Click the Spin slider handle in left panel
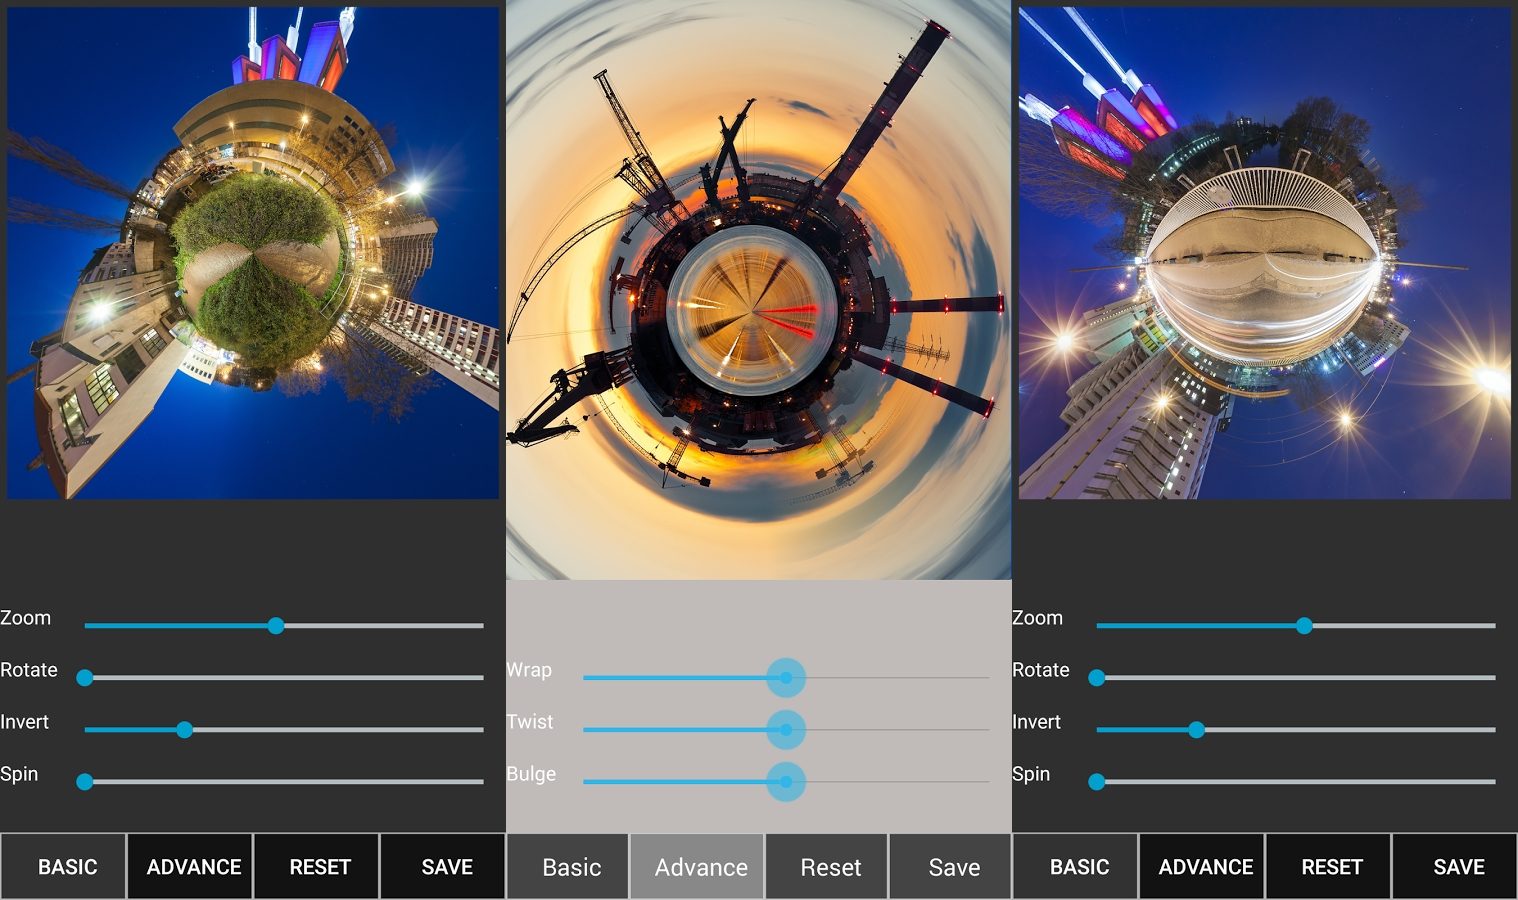The image size is (1518, 900). [x=85, y=782]
